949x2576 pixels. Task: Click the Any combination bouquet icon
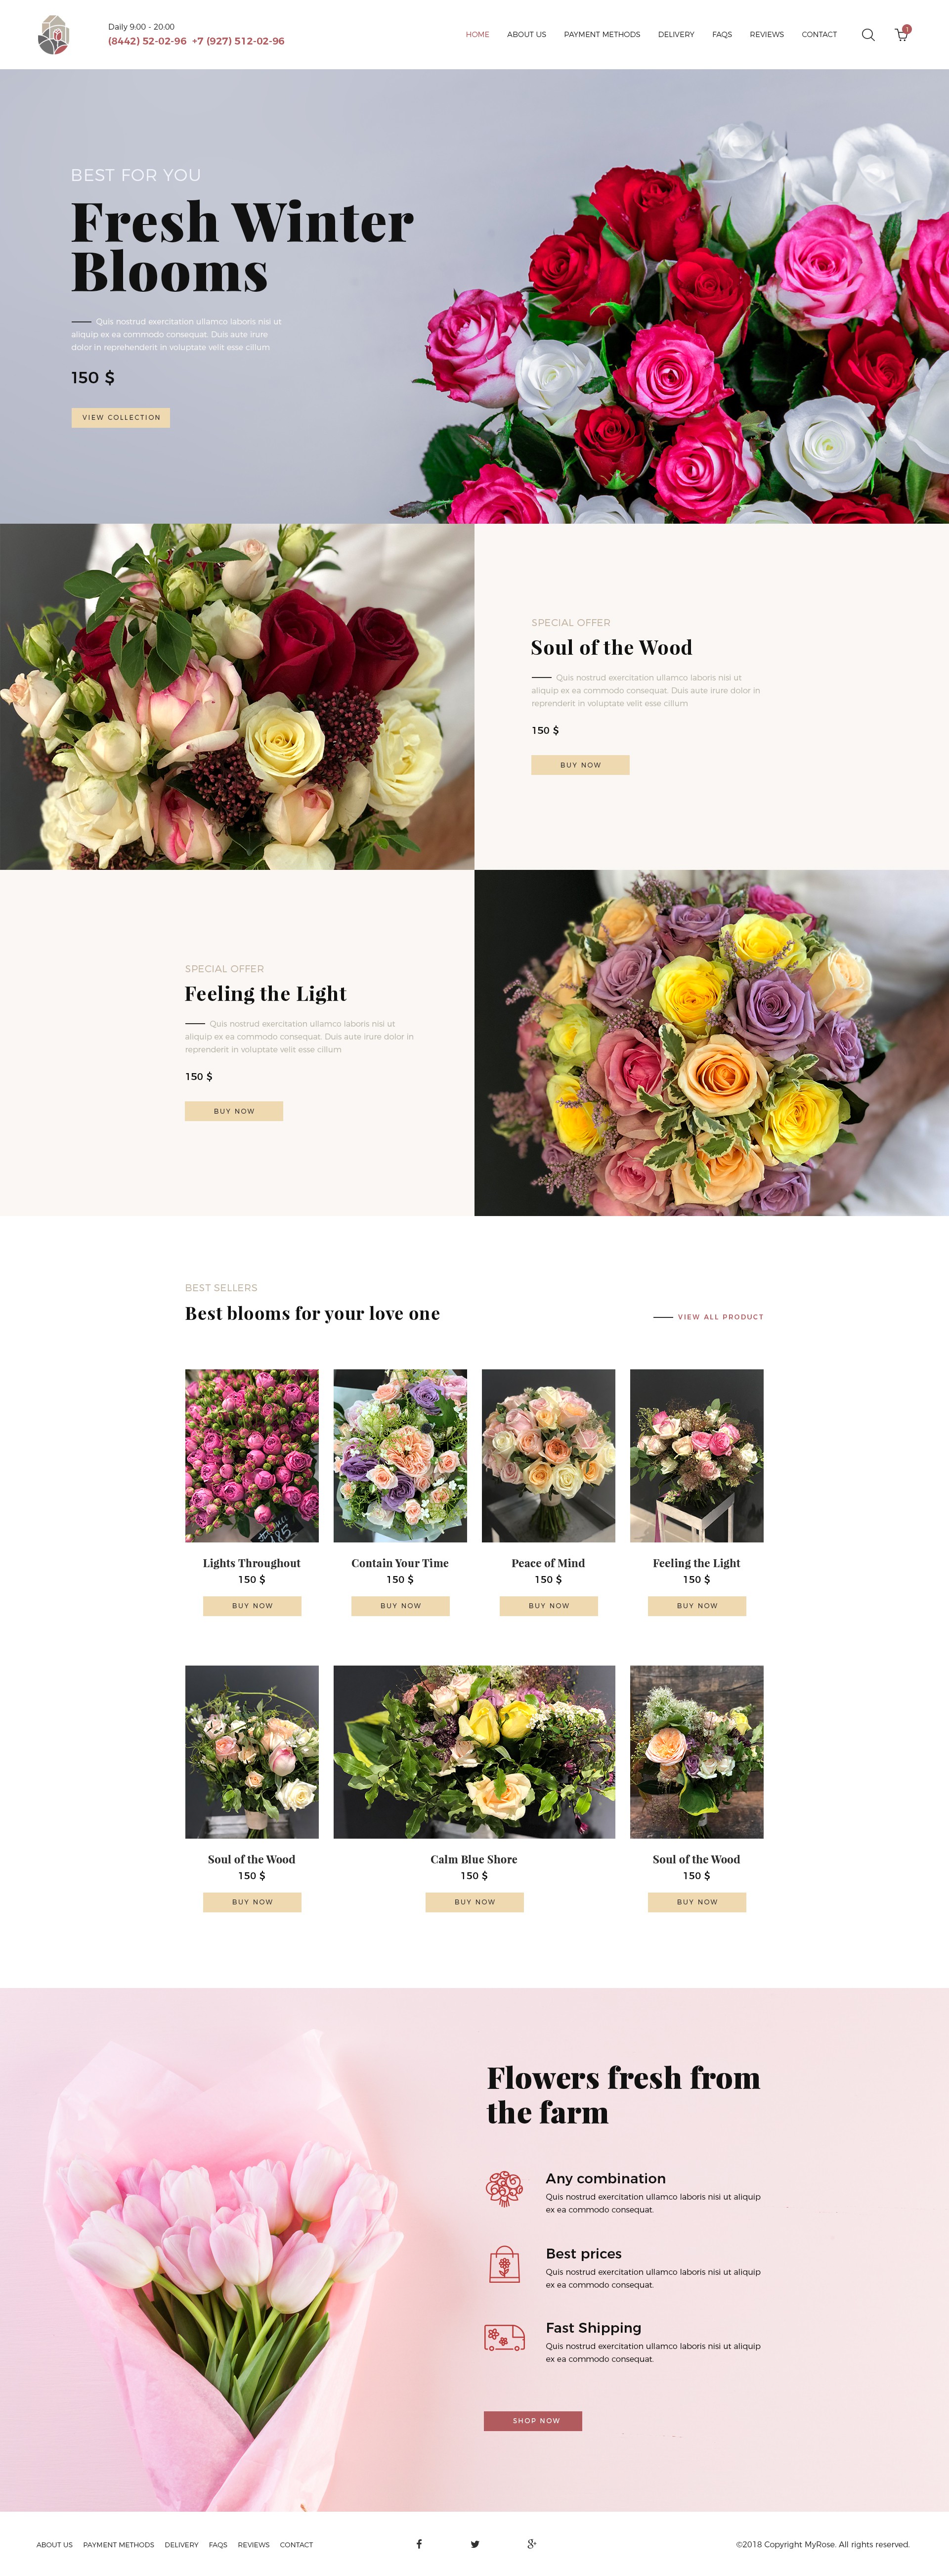pos(505,2189)
